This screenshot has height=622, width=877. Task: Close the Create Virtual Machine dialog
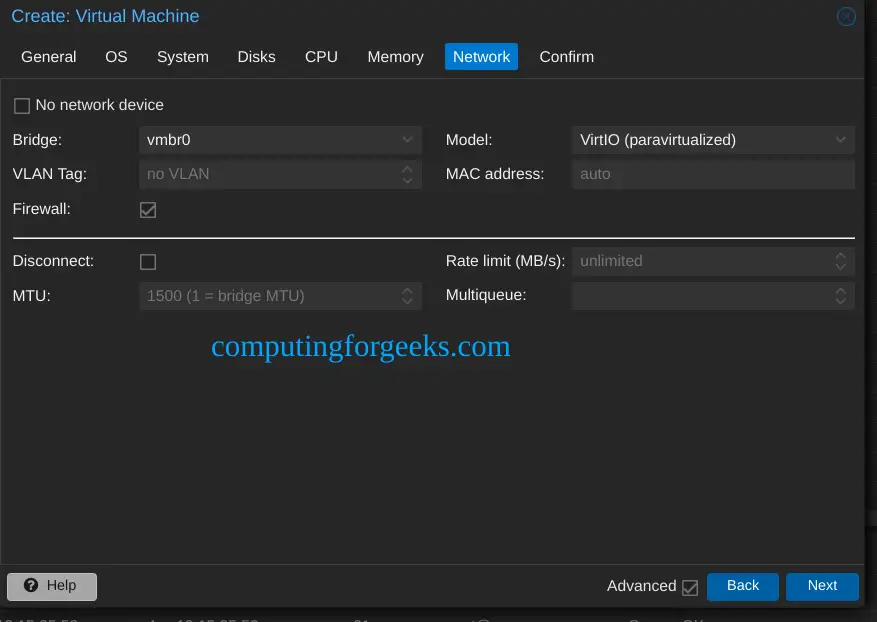pos(846,17)
